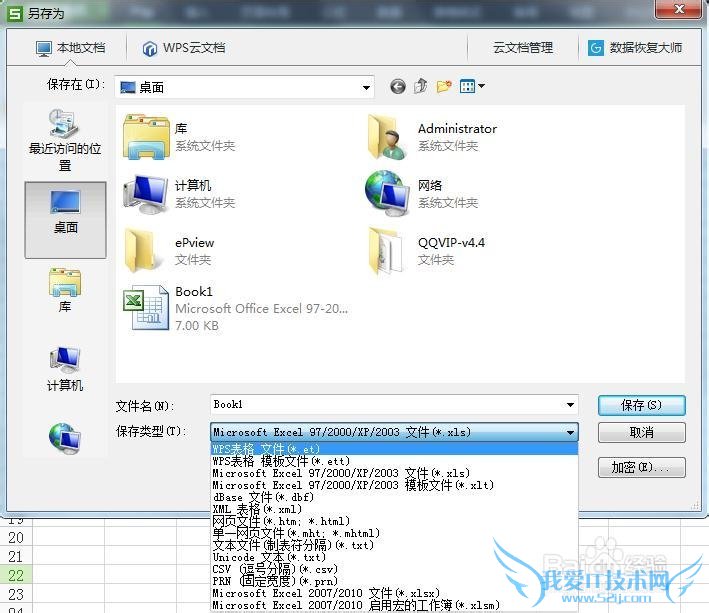Select 计算机 in the places sidebar
The image size is (709, 613).
[65, 369]
